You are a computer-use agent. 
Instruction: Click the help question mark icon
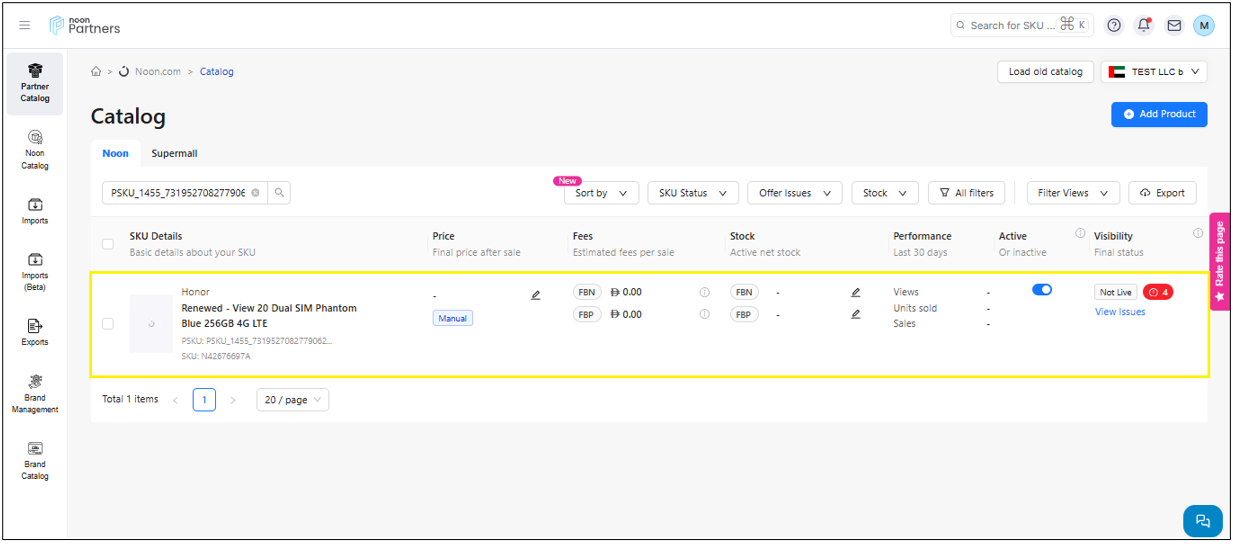(x=1114, y=25)
